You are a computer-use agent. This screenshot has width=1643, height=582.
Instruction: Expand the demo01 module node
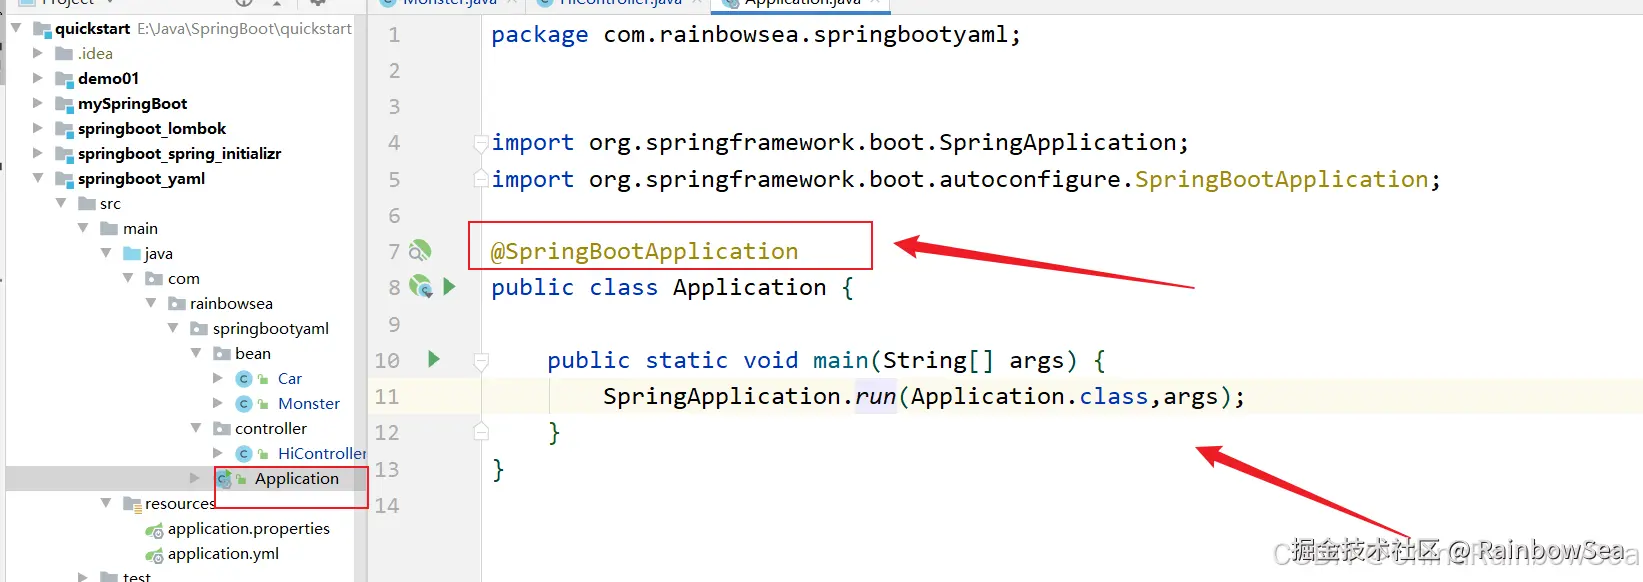(38, 78)
